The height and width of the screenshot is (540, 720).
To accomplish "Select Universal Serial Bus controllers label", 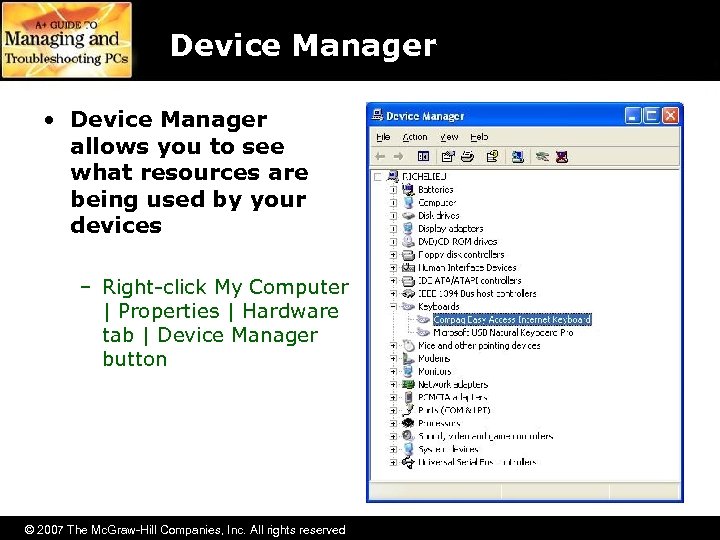I will (x=477, y=462).
